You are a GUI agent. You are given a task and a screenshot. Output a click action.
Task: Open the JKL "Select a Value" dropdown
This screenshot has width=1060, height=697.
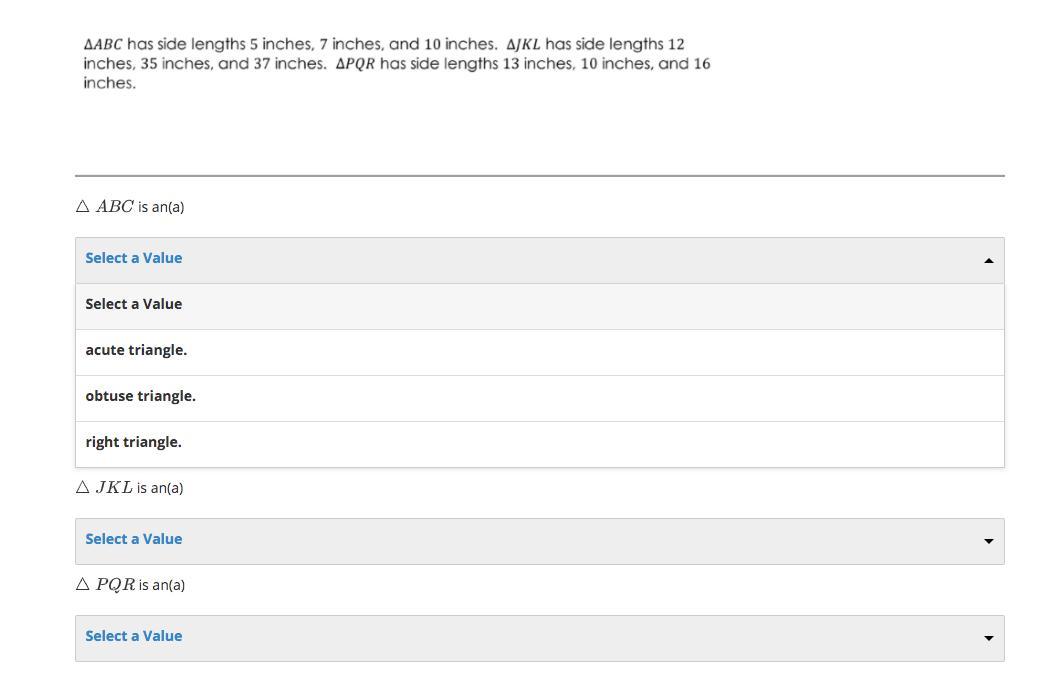[133, 539]
